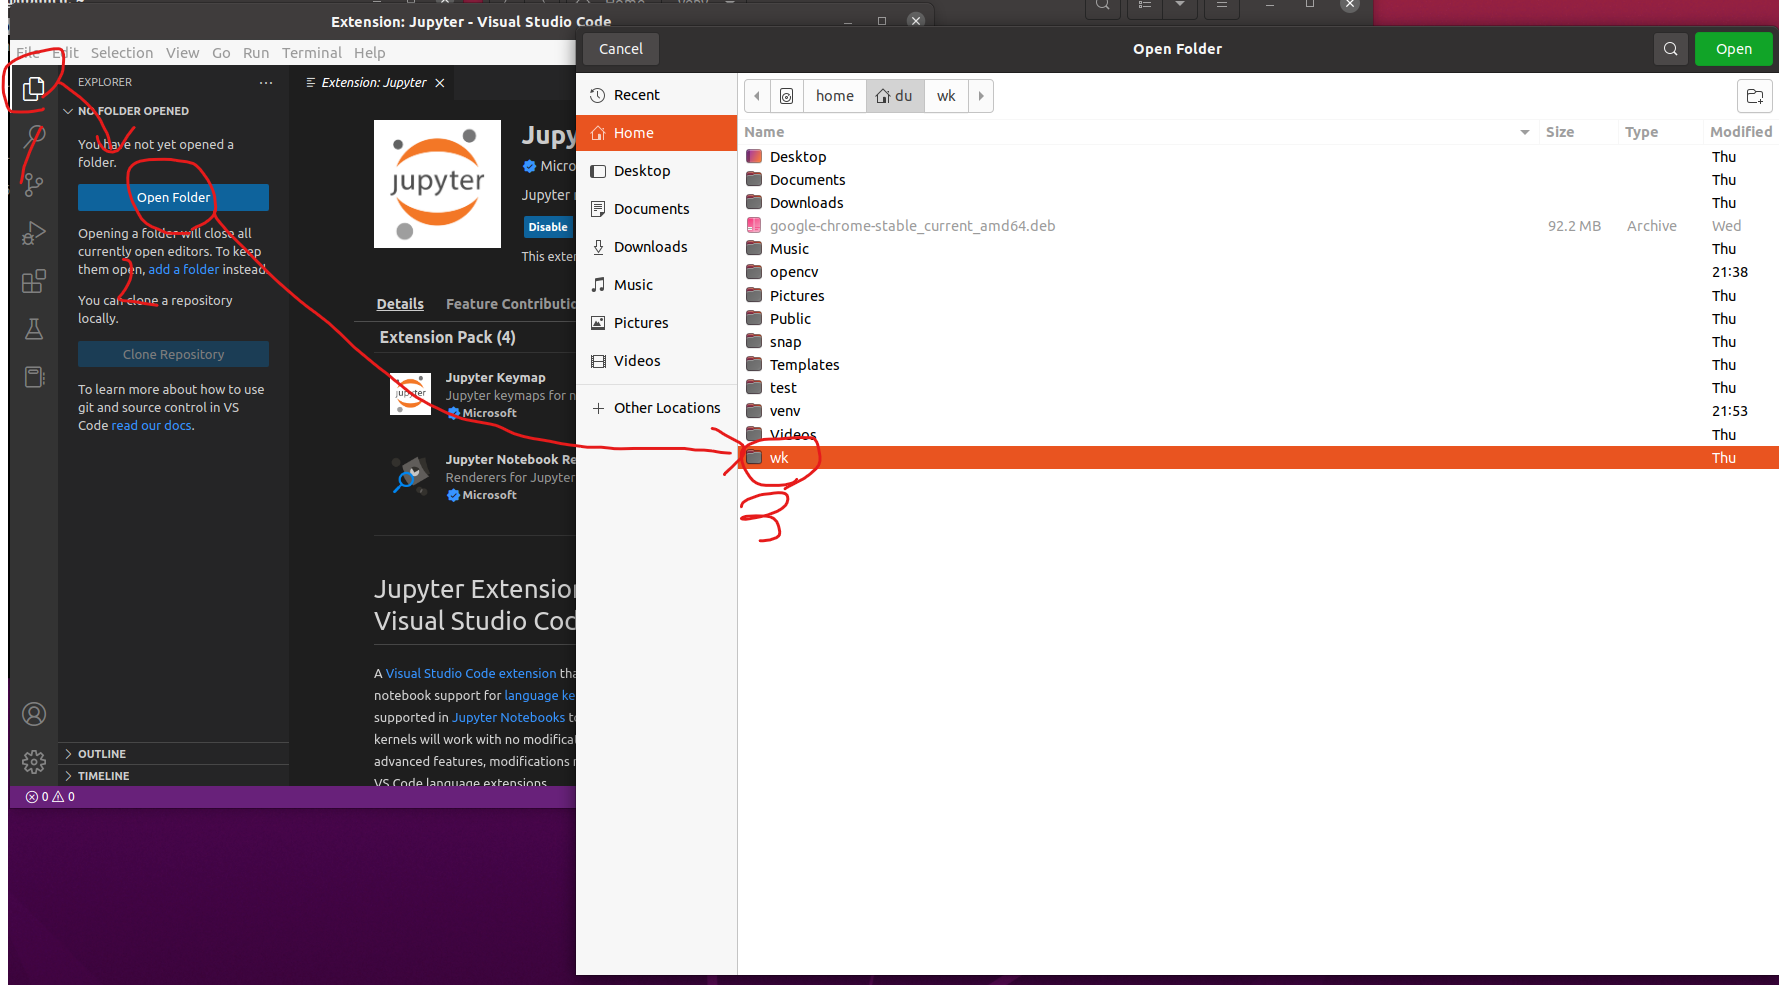This screenshot has width=1779, height=985.
Task: Select Pictures in the dialog sidebar
Action: pyautogui.click(x=656, y=323)
